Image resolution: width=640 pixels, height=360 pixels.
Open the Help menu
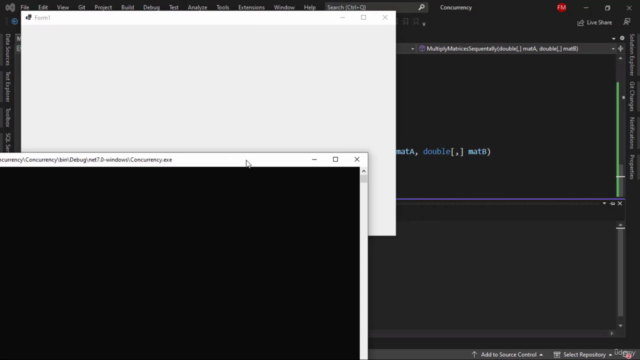point(310,7)
